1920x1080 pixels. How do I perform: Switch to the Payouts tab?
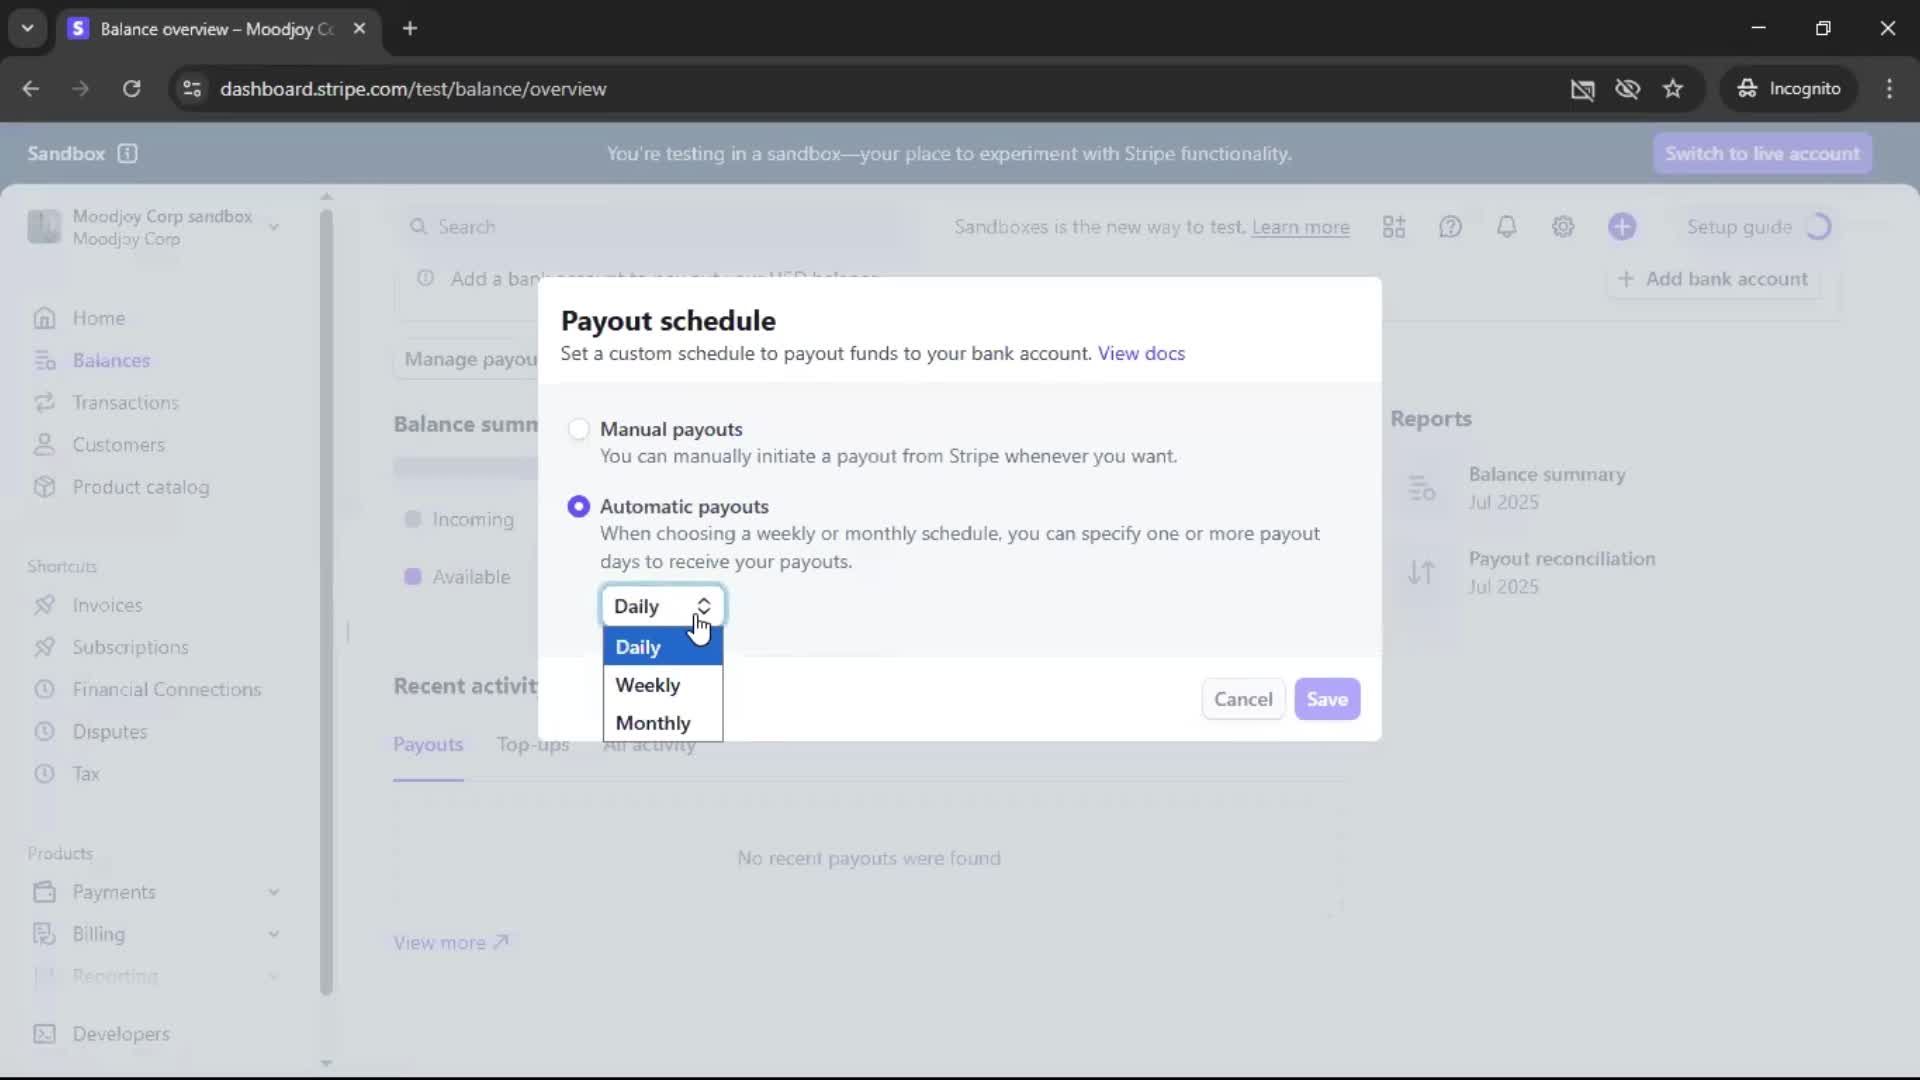coord(428,744)
